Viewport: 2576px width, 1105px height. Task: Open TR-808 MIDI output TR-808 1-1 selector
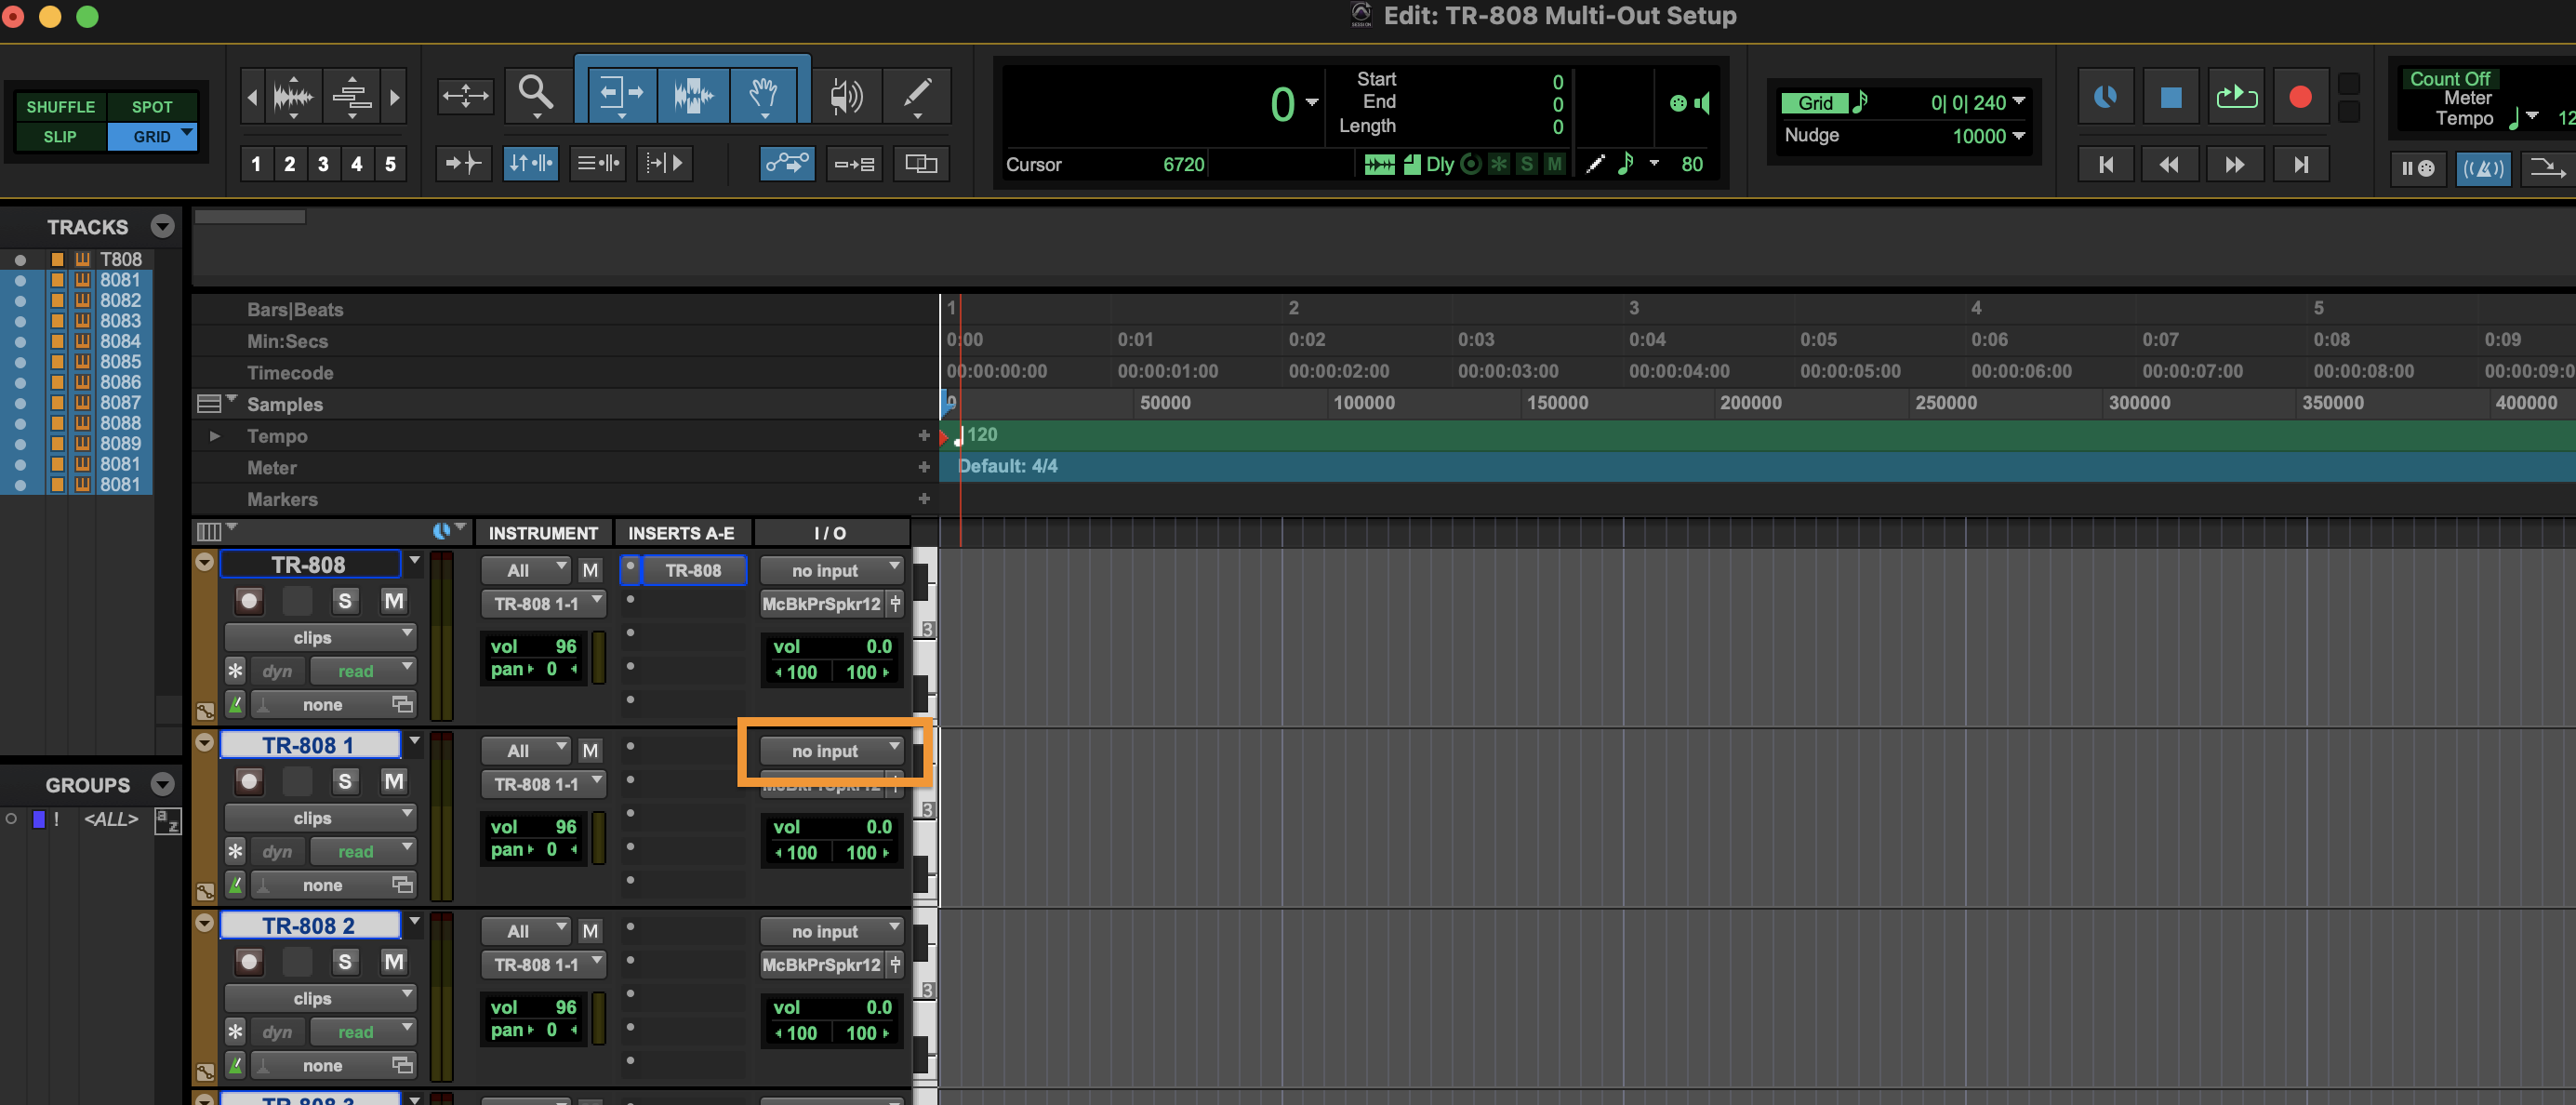tap(543, 603)
